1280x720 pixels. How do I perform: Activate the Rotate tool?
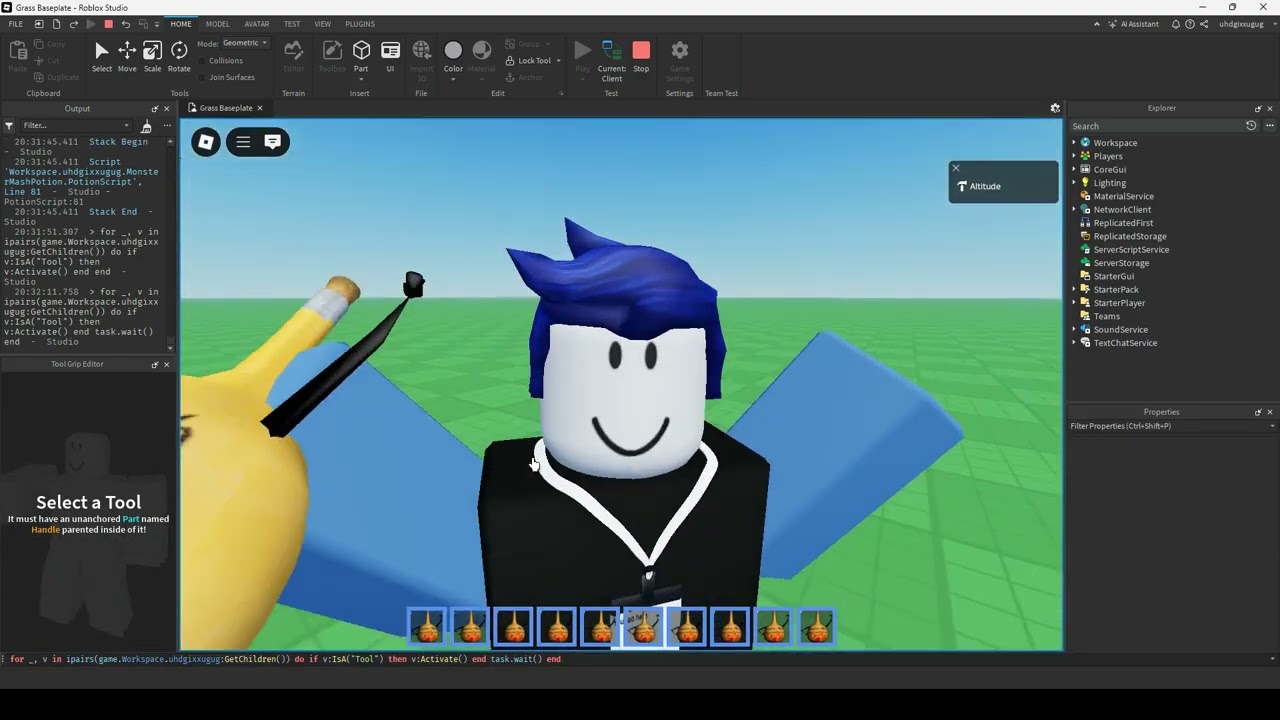pos(179,56)
